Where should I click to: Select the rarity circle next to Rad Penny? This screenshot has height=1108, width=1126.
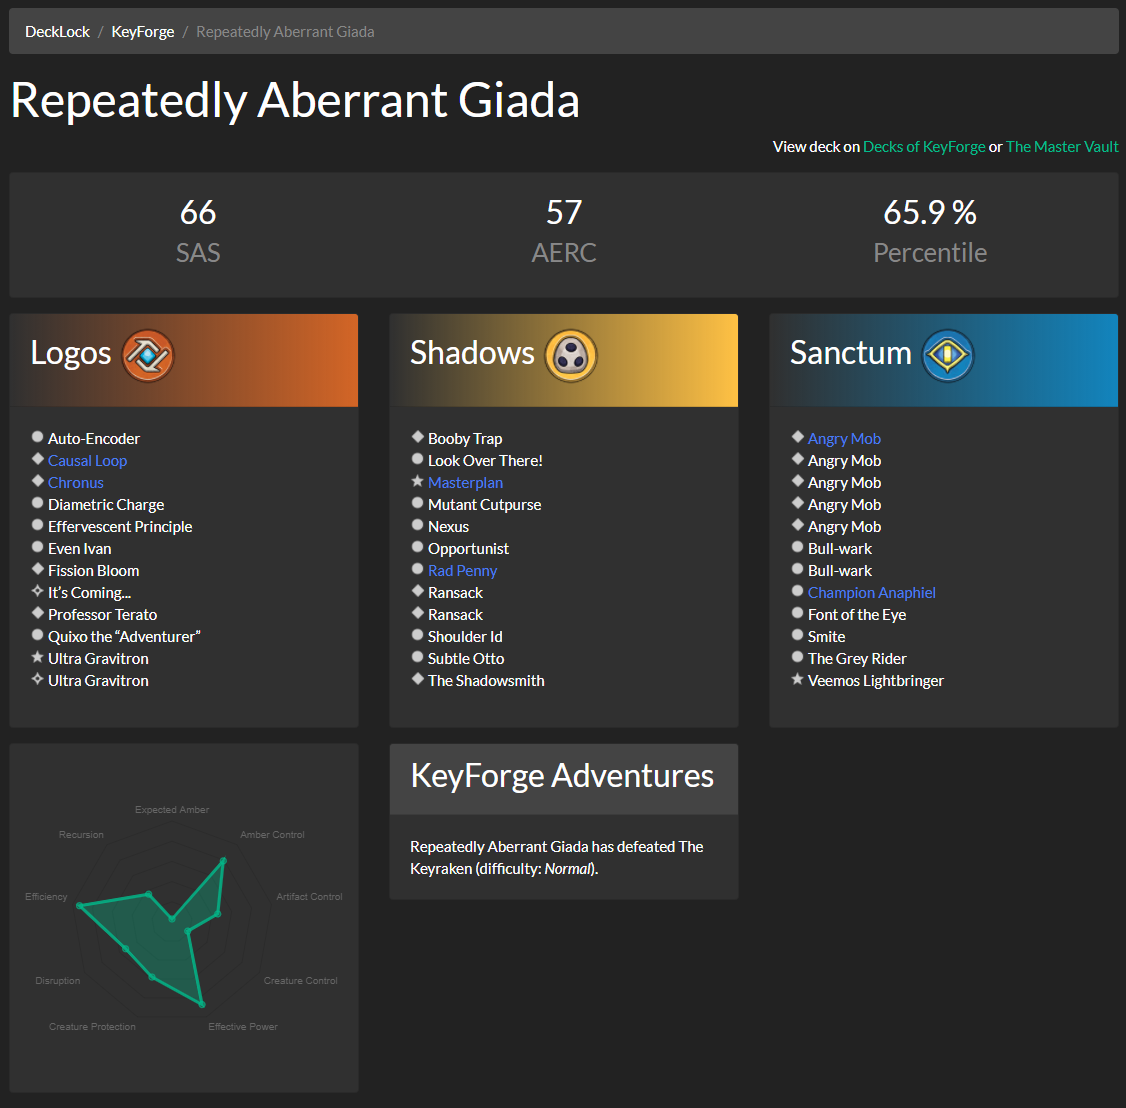(417, 569)
